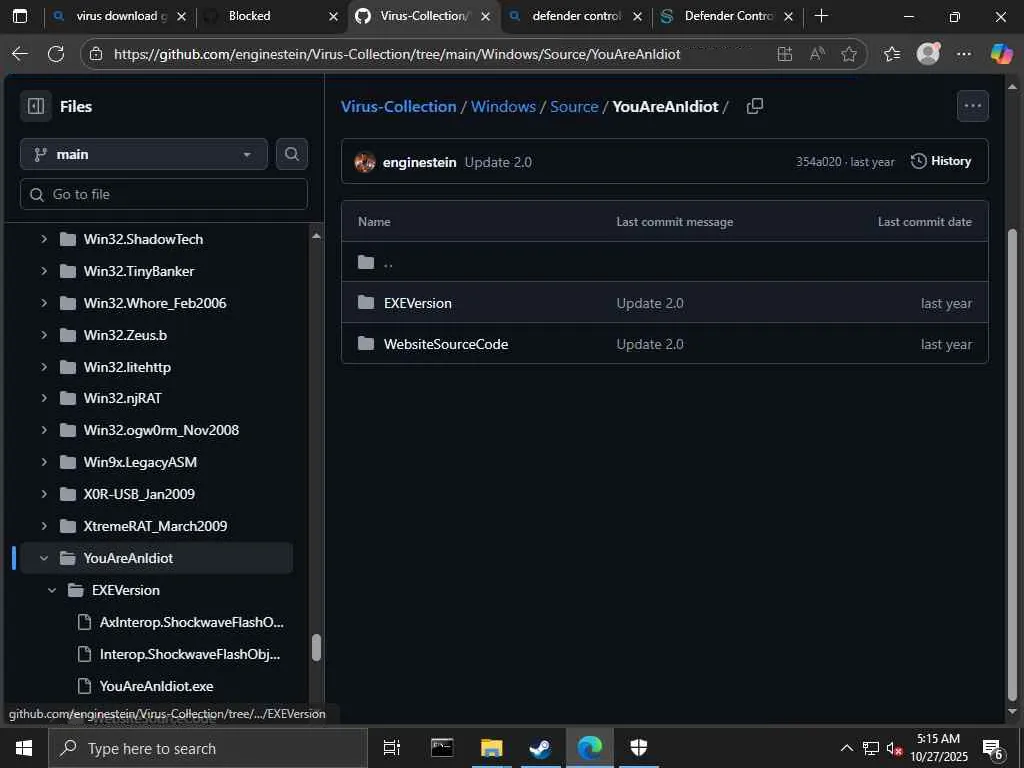View commit History

click(941, 161)
